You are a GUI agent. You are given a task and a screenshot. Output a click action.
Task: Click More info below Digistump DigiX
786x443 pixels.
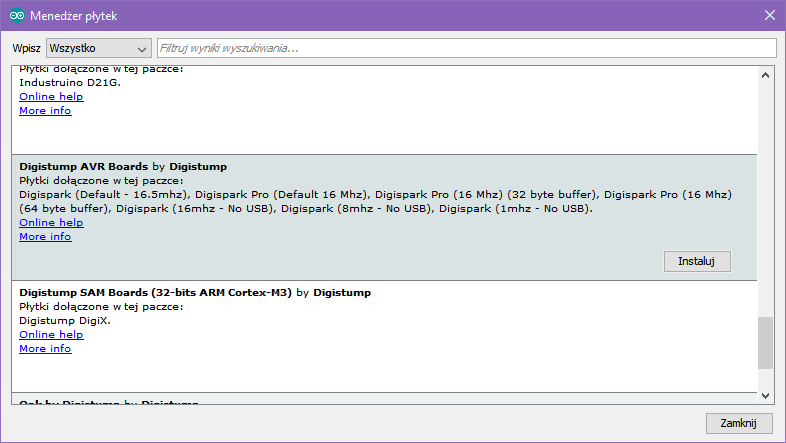tap(45, 349)
